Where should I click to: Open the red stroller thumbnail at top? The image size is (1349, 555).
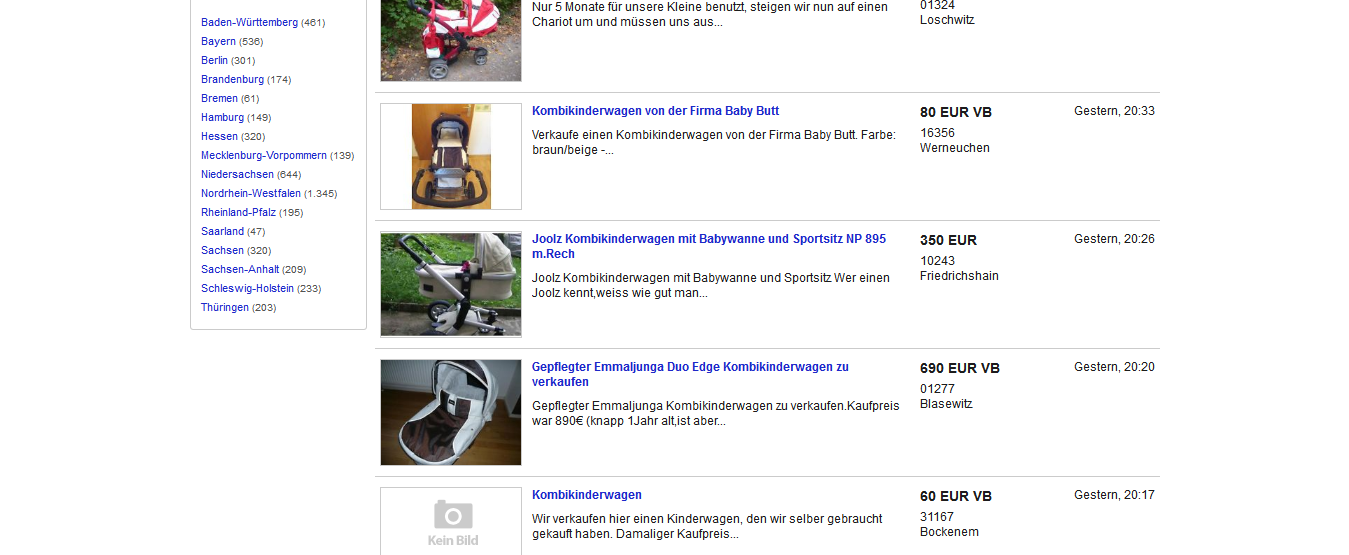[451, 40]
